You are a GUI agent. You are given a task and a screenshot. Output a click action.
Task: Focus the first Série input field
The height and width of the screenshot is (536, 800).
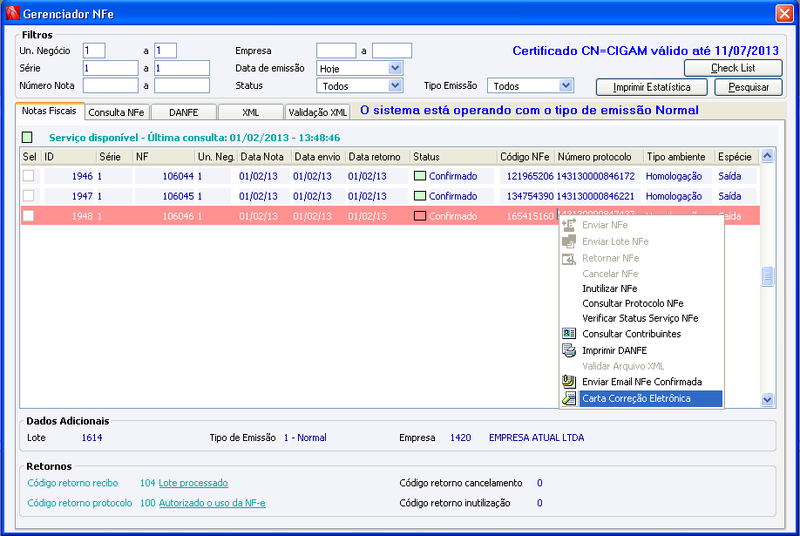pyautogui.click(x=111, y=68)
